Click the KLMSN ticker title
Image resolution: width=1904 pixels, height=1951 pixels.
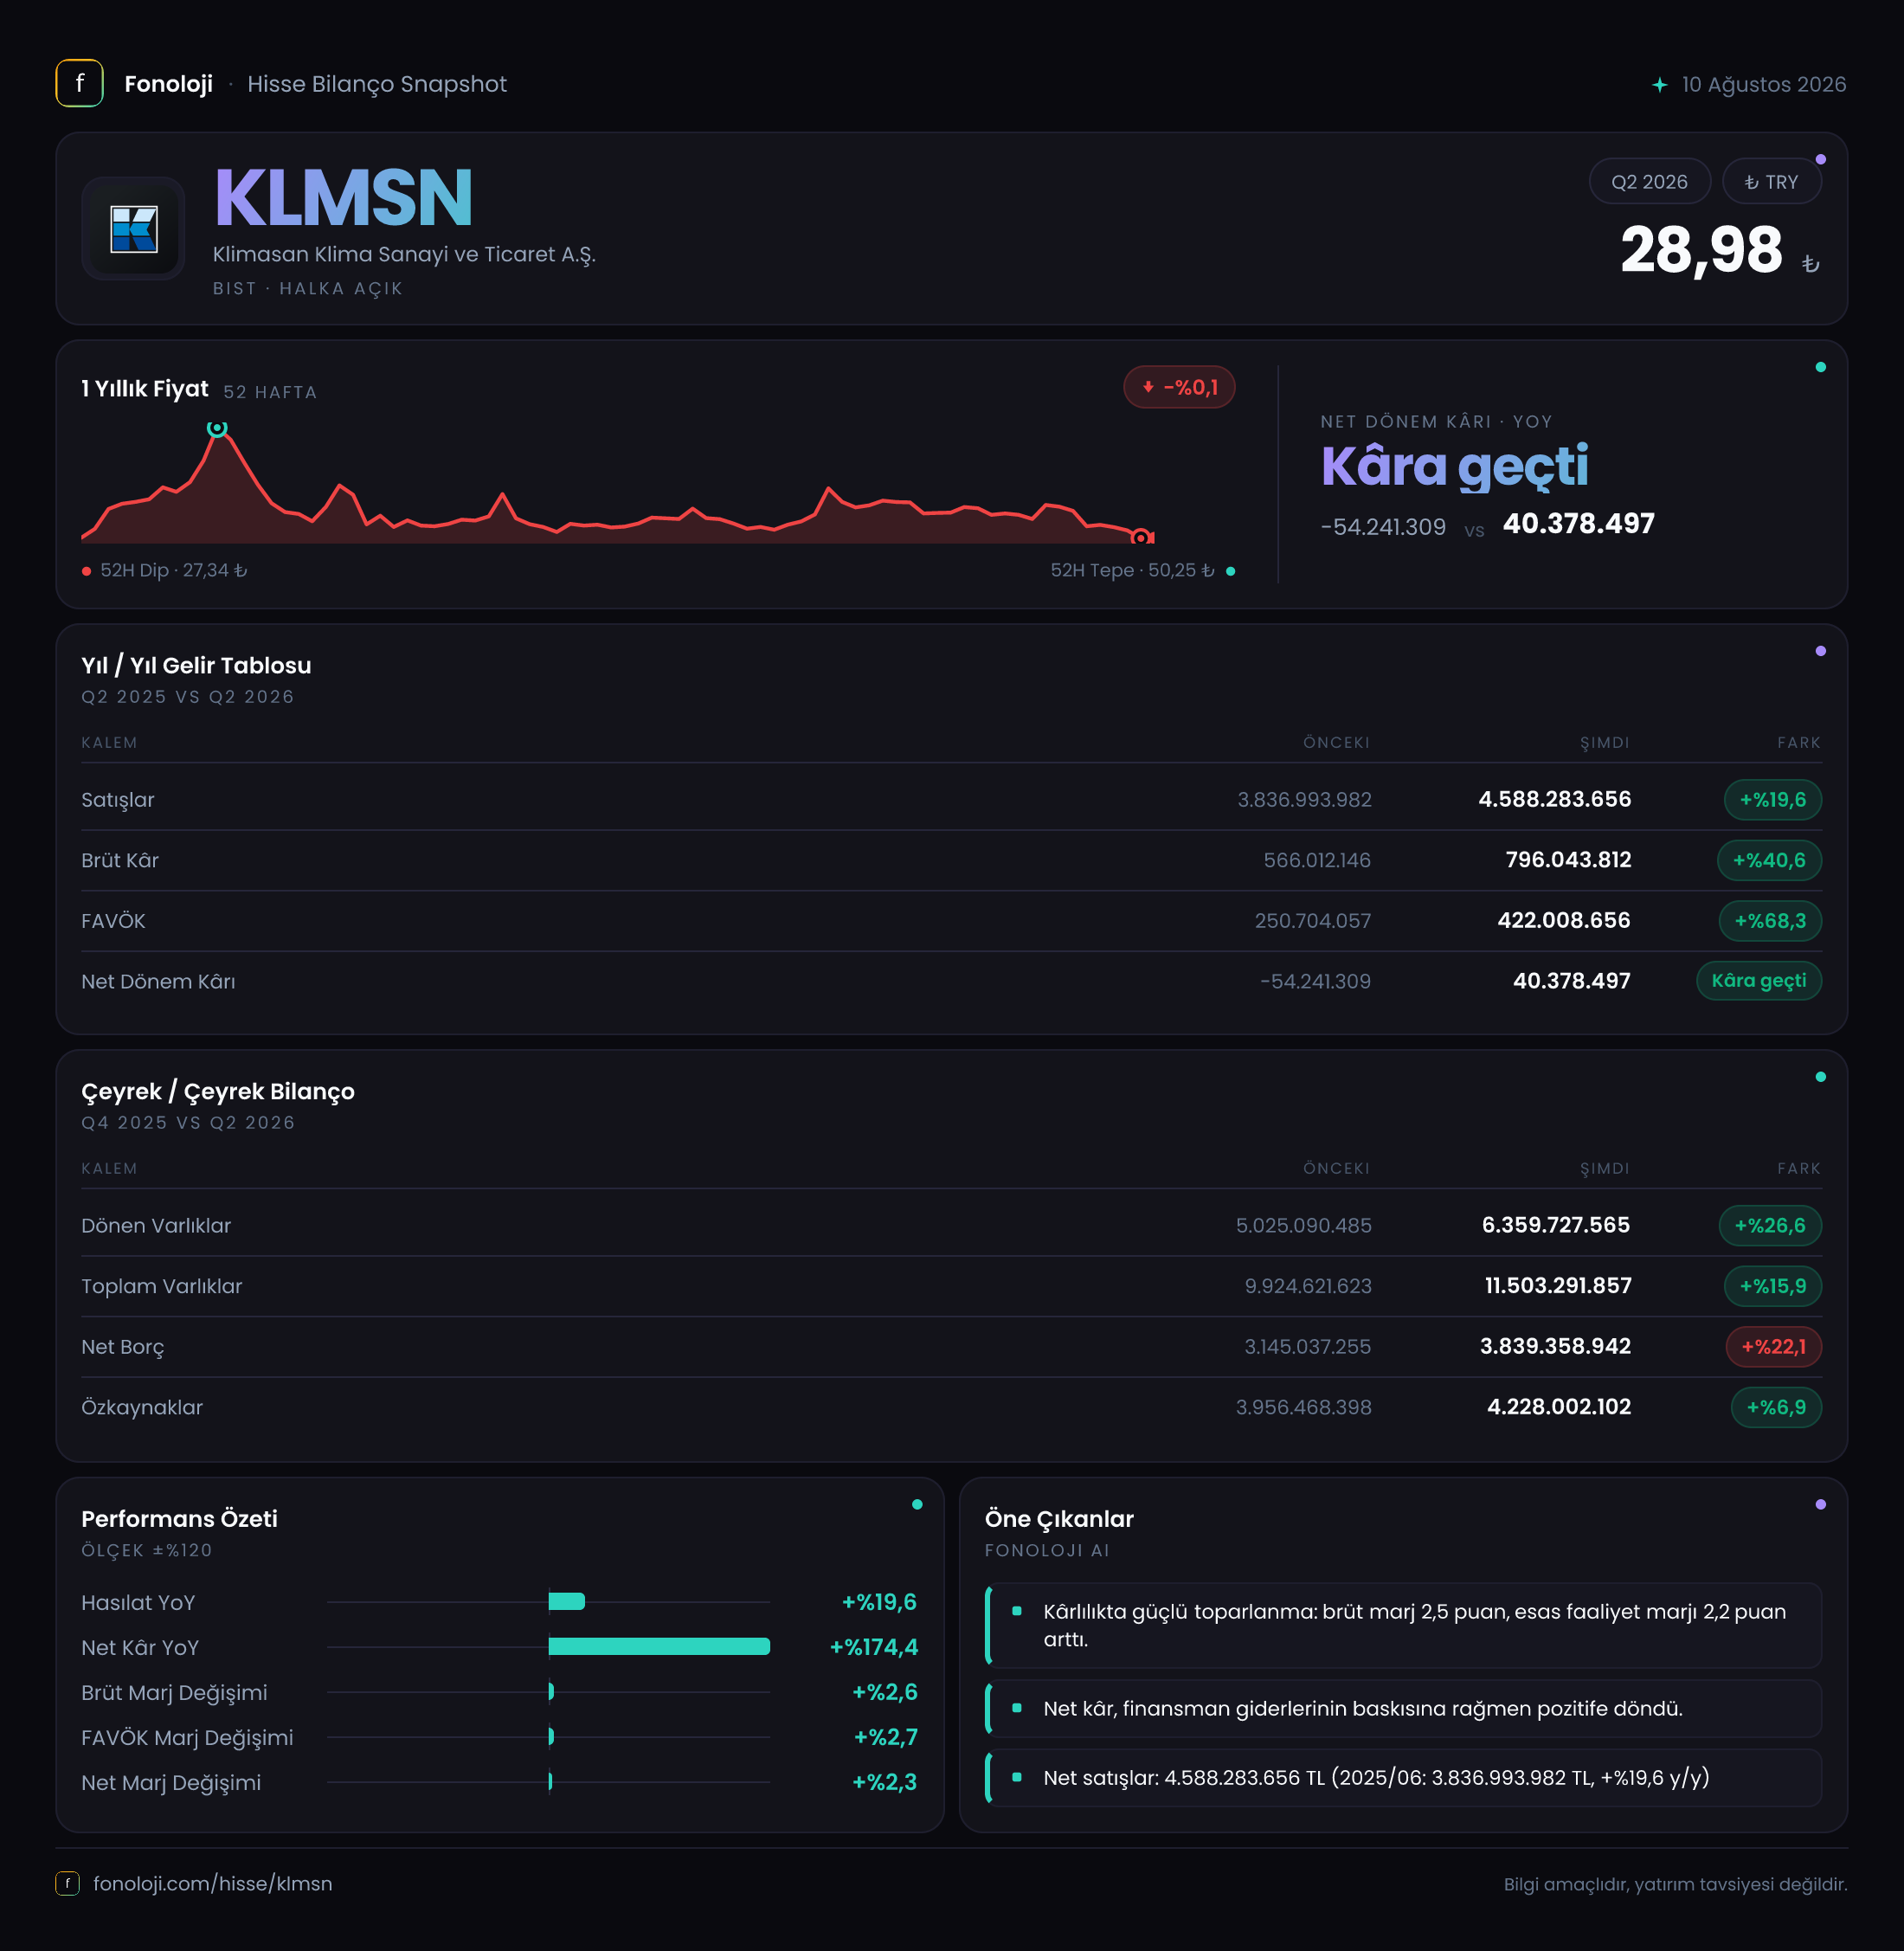(343, 198)
